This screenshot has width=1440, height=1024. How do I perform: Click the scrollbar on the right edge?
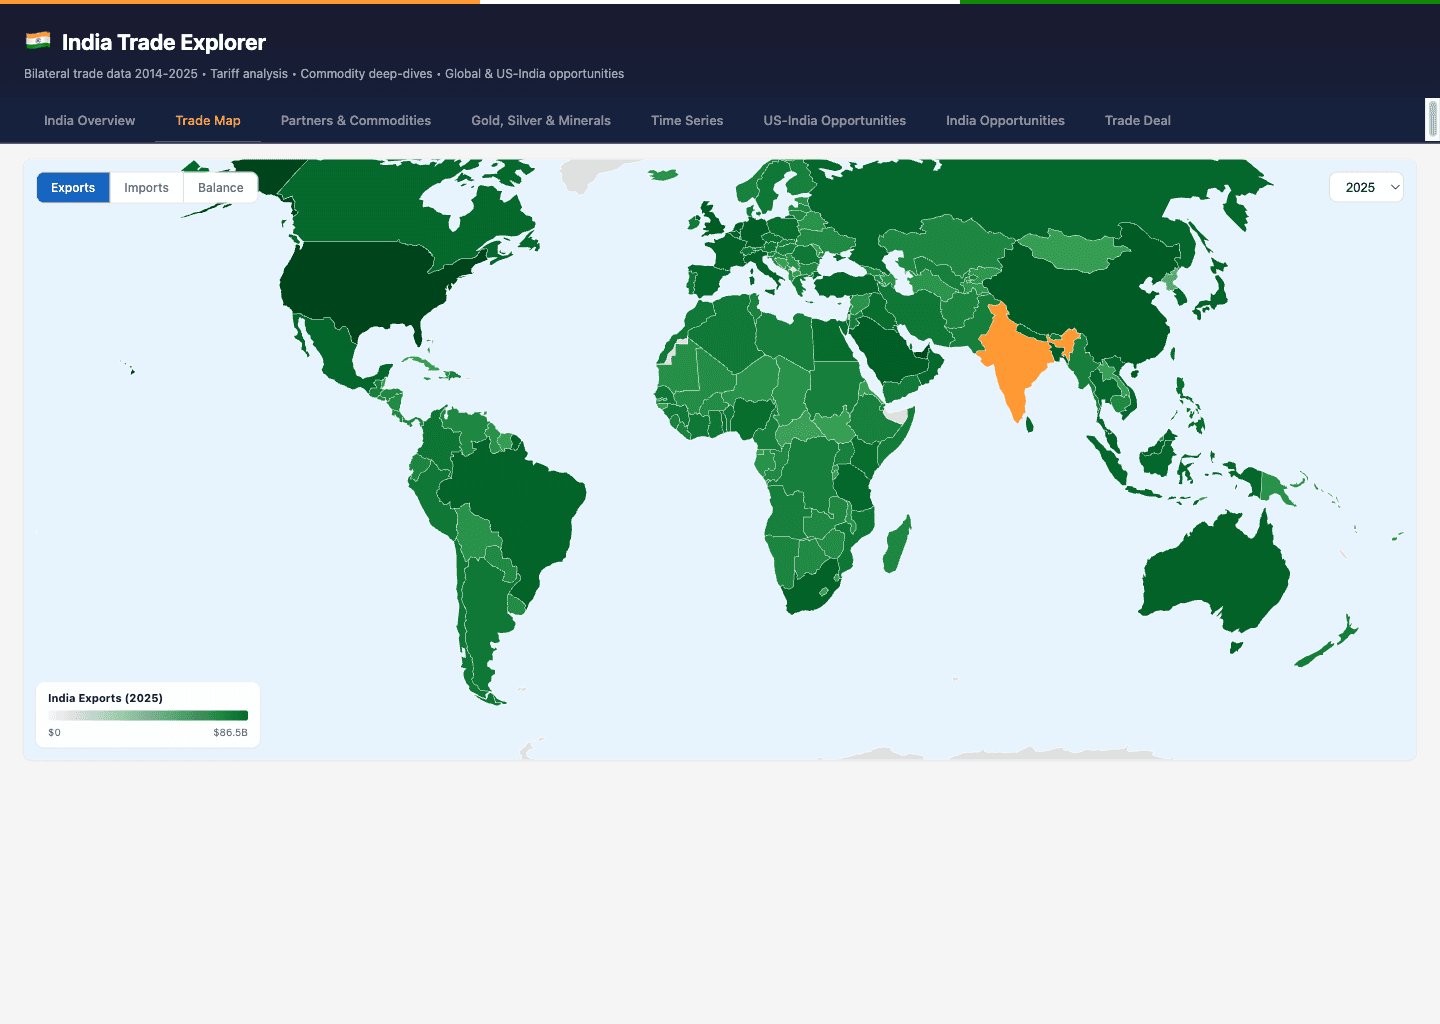1432,120
